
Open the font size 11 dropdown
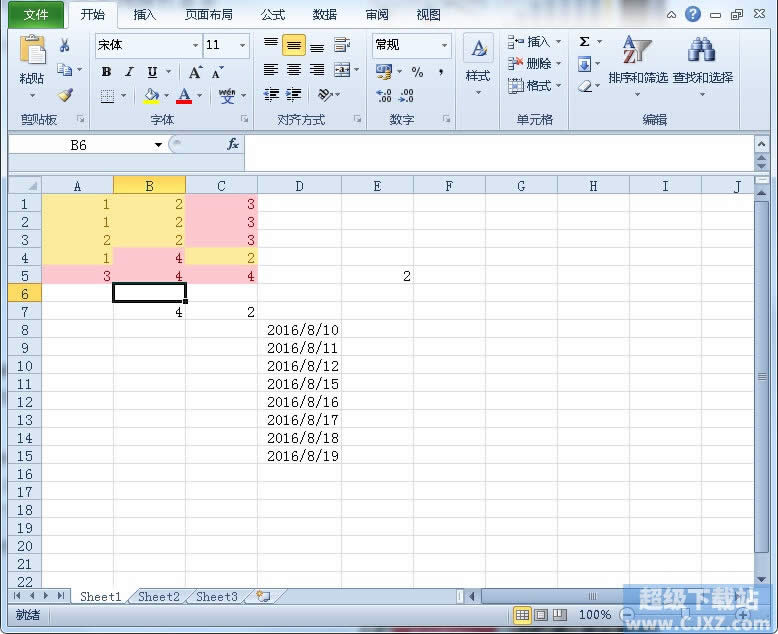pos(242,45)
